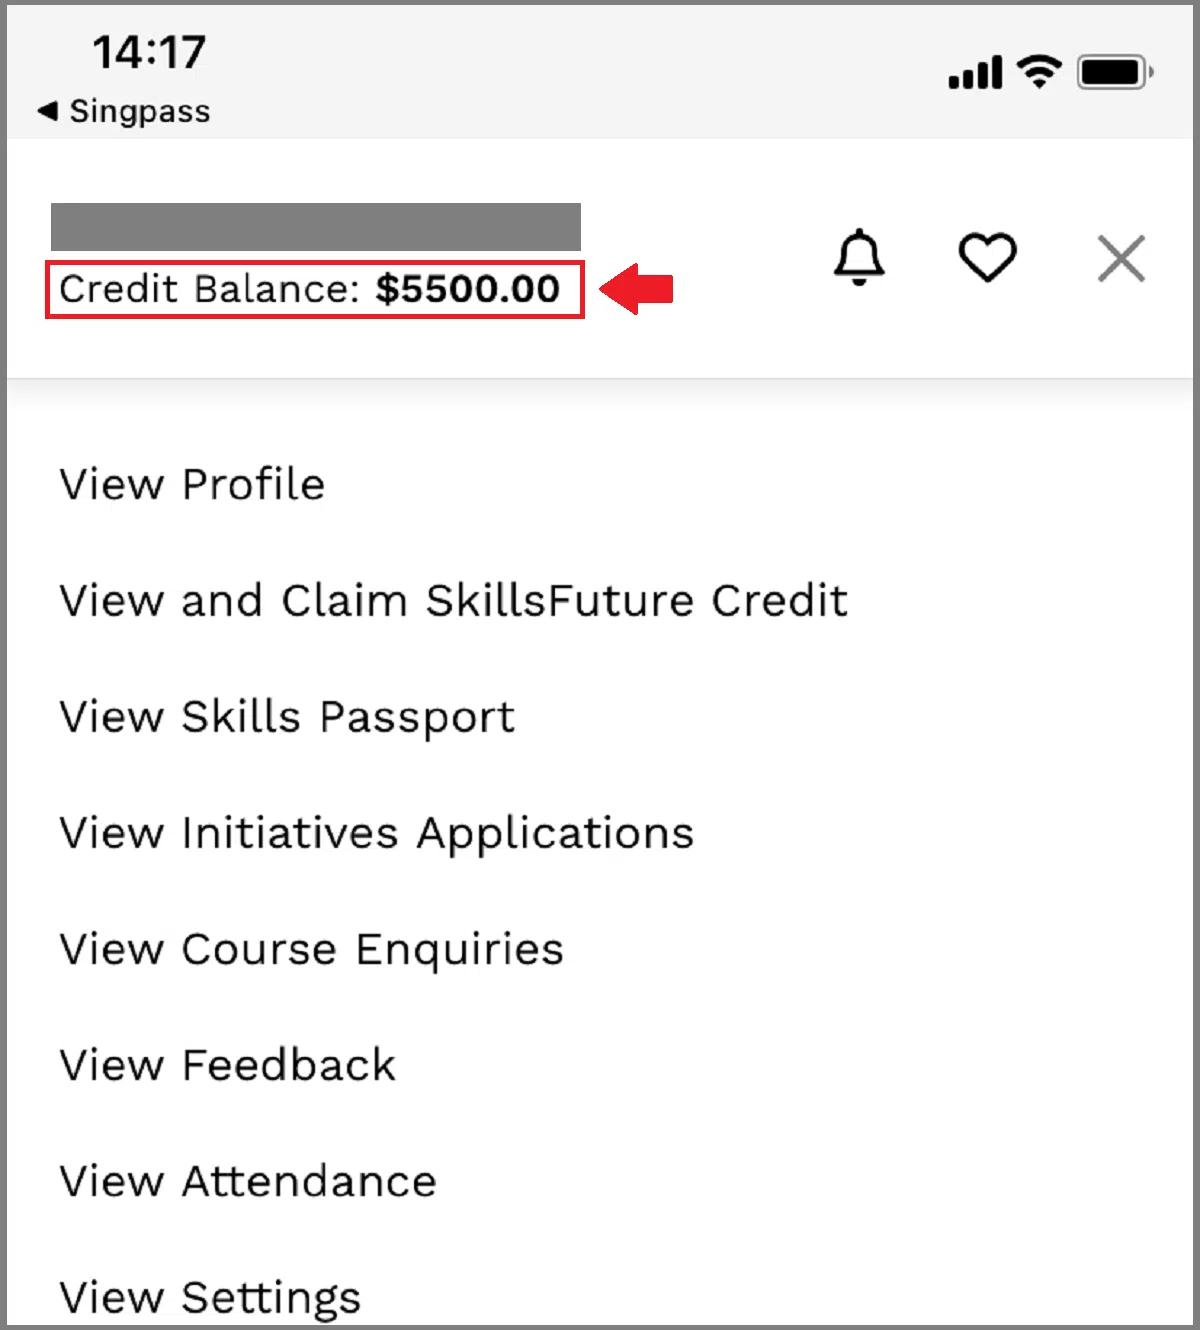Image resolution: width=1200 pixels, height=1330 pixels.
Task: Open View Attendance
Action: point(248,1181)
